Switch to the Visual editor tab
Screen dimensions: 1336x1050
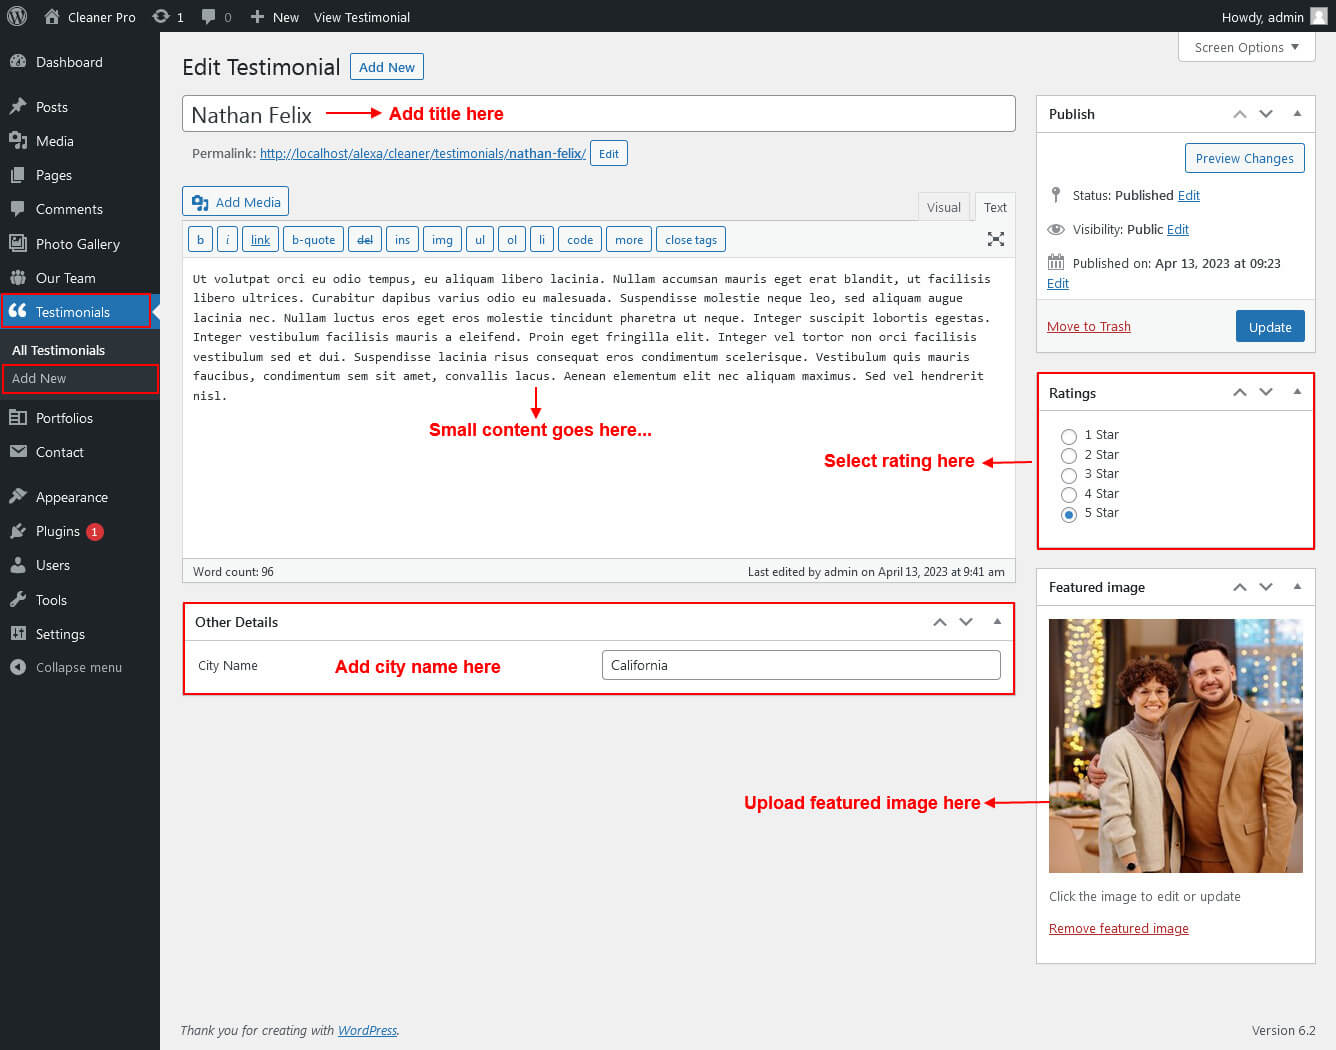point(943,207)
